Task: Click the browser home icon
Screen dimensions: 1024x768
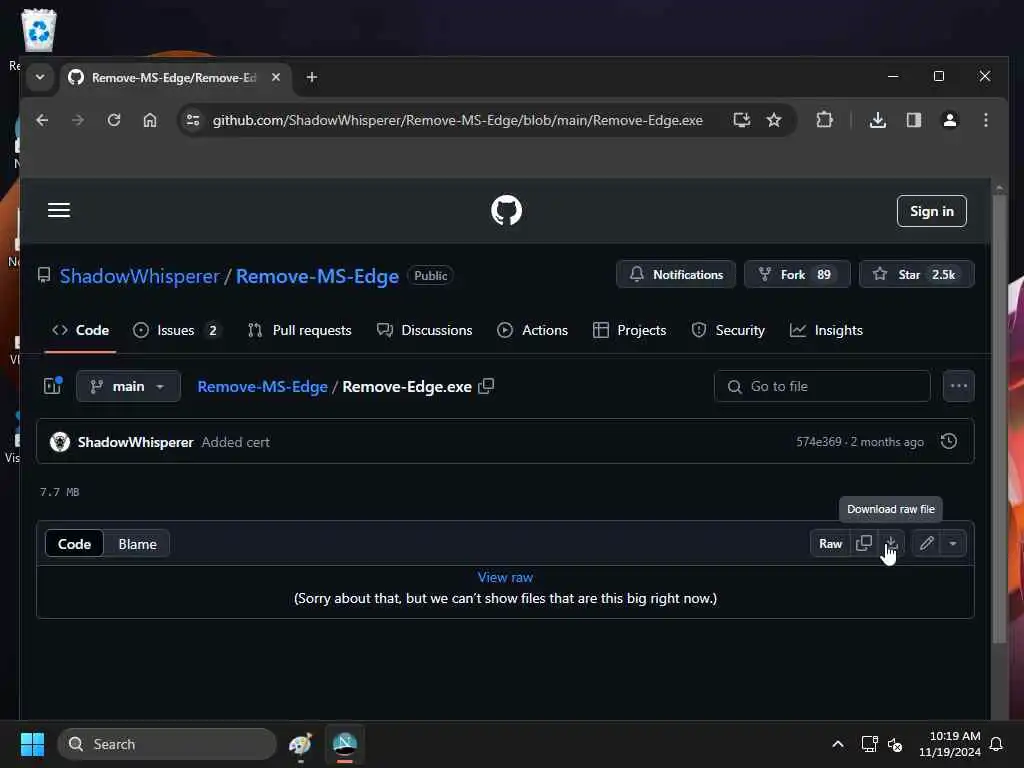Action: pyautogui.click(x=150, y=120)
